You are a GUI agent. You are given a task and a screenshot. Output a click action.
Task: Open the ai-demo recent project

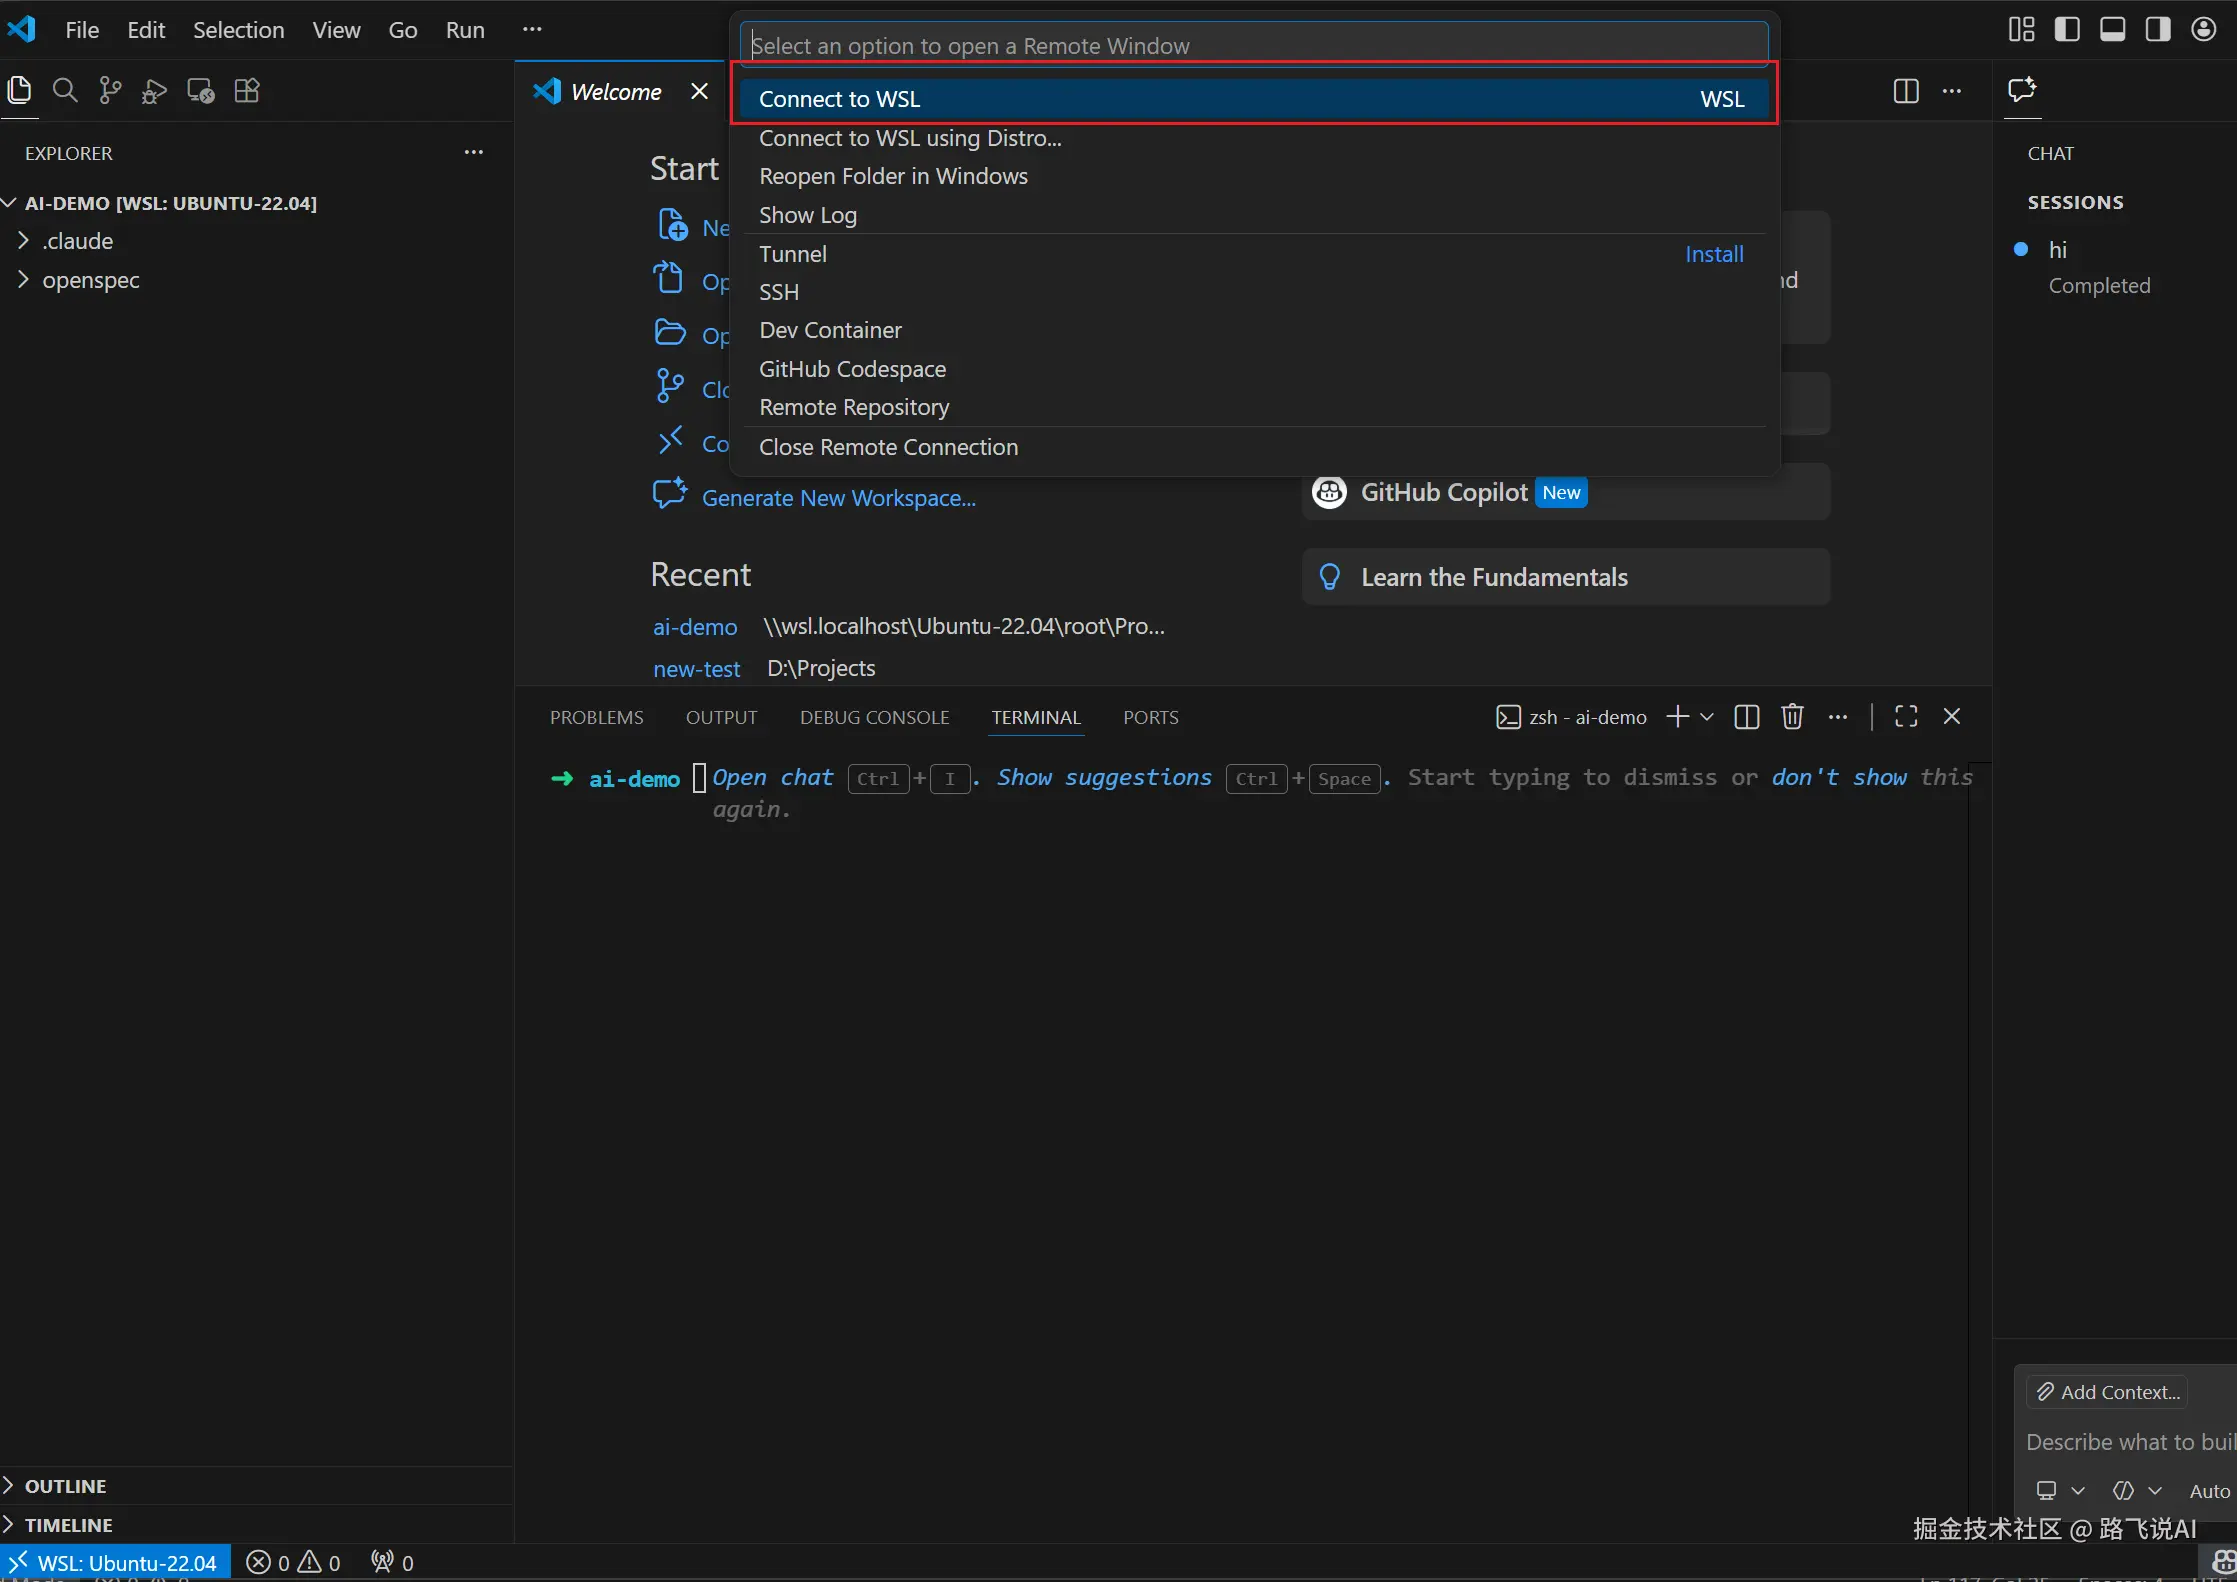pyautogui.click(x=695, y=627)
